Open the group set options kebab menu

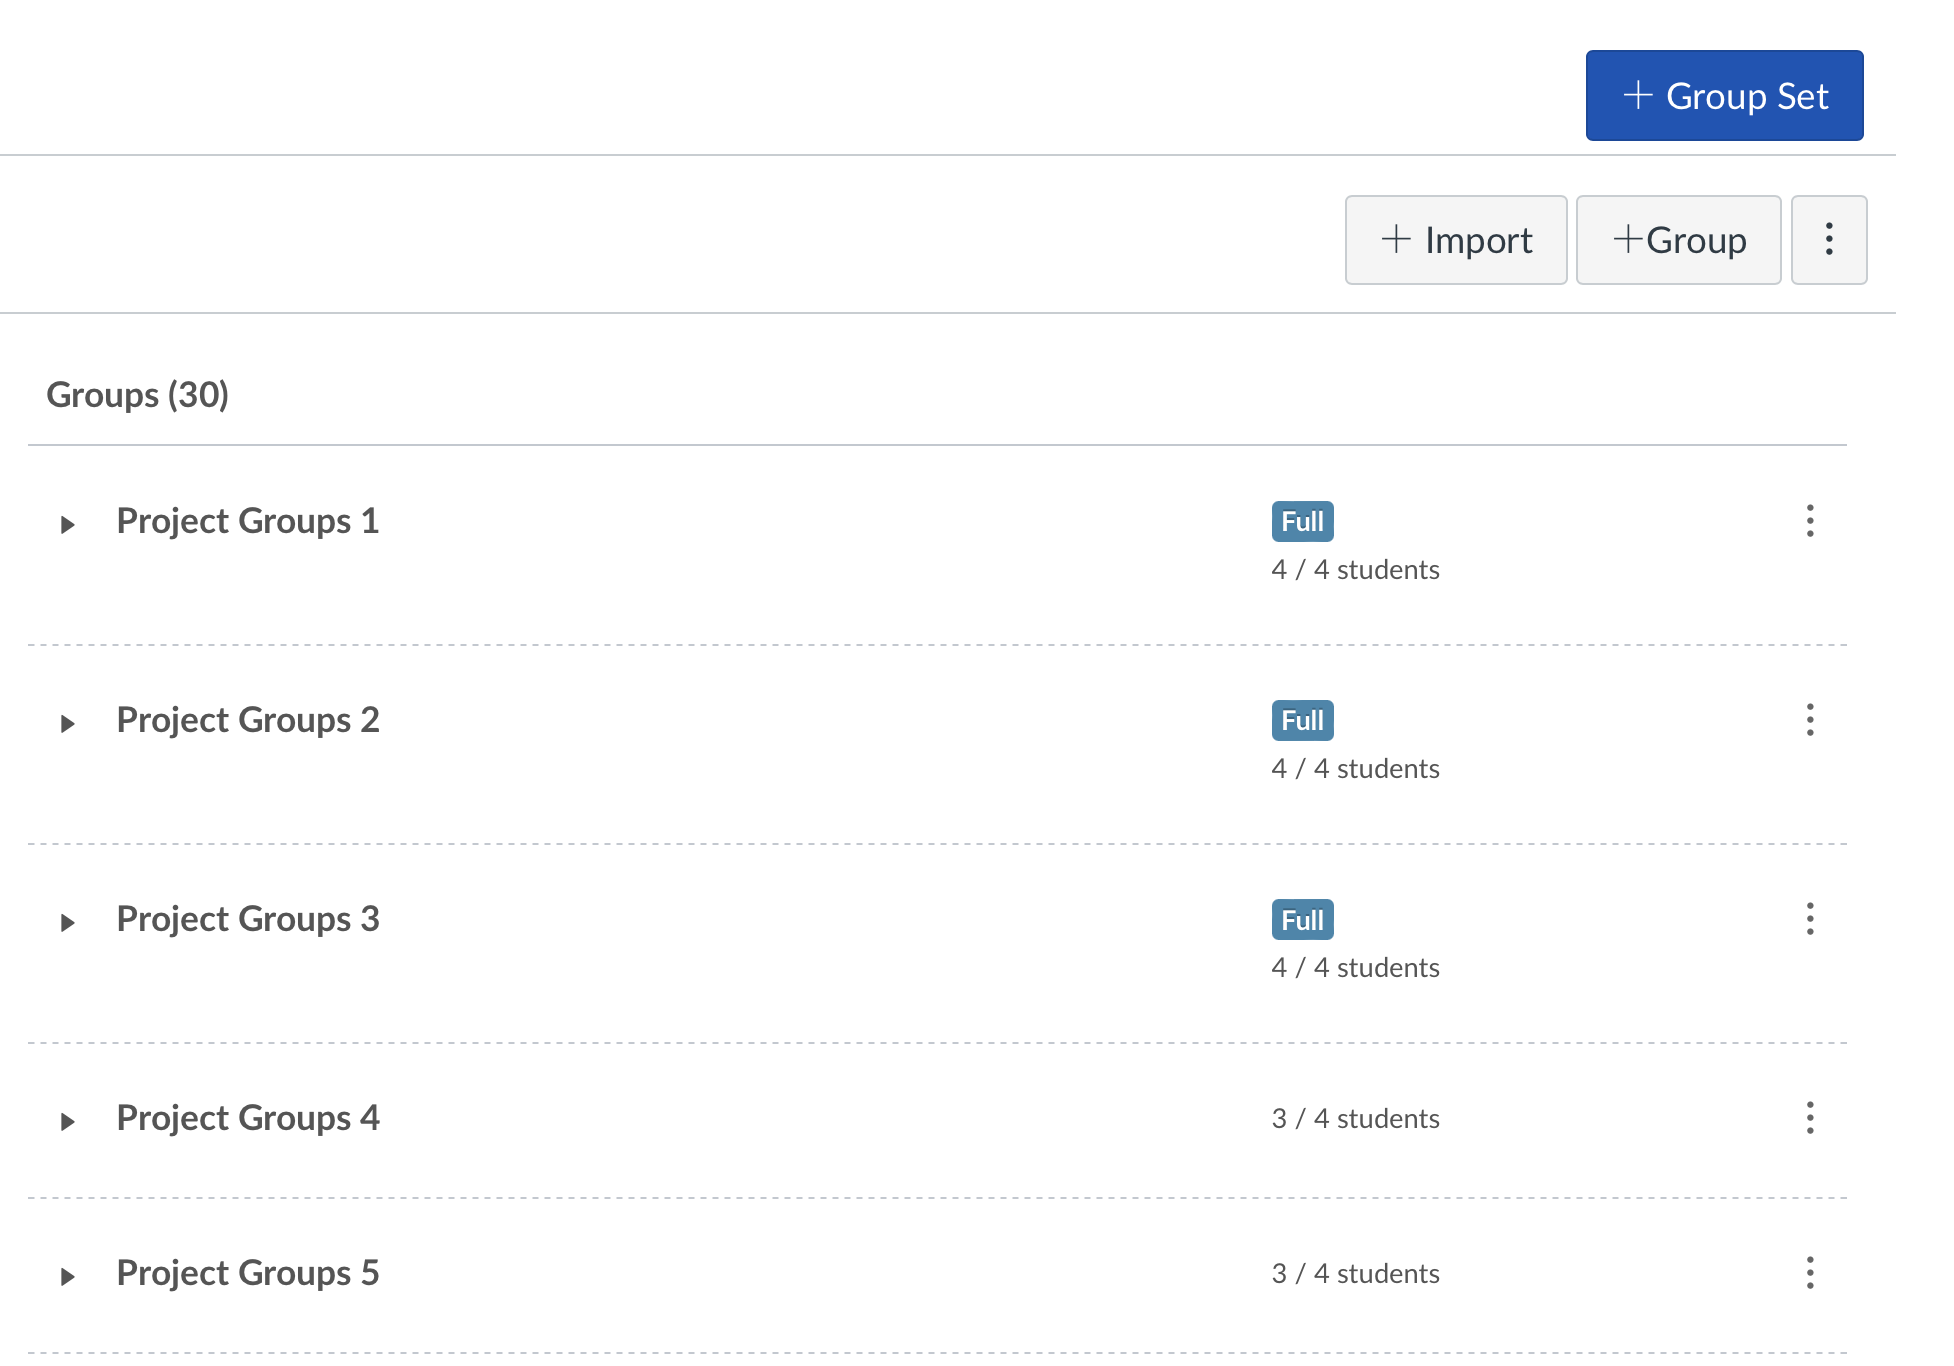click(1829, 240)
